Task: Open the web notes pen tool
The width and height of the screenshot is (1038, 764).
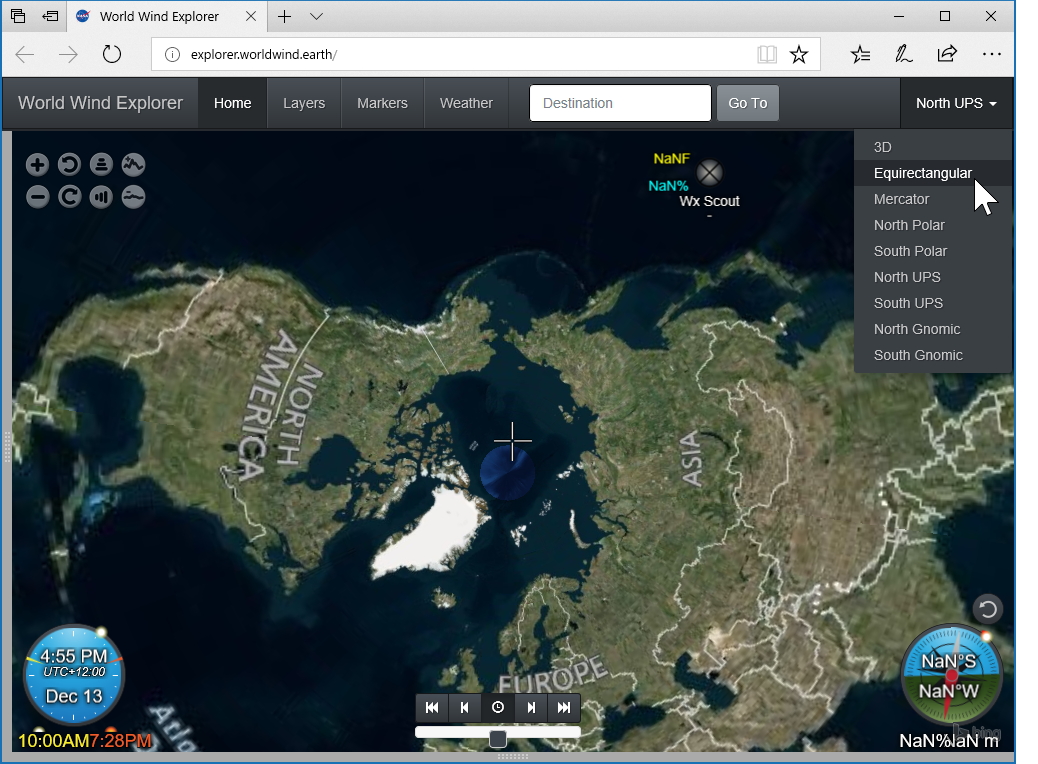Action: click(x=904, y=54)
